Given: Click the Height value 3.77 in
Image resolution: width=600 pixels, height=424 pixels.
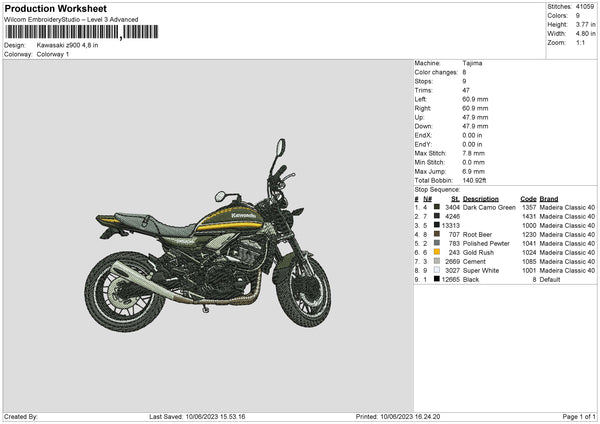Looking at the screenshot, I should pyautogui.click(x=585, y=24).
